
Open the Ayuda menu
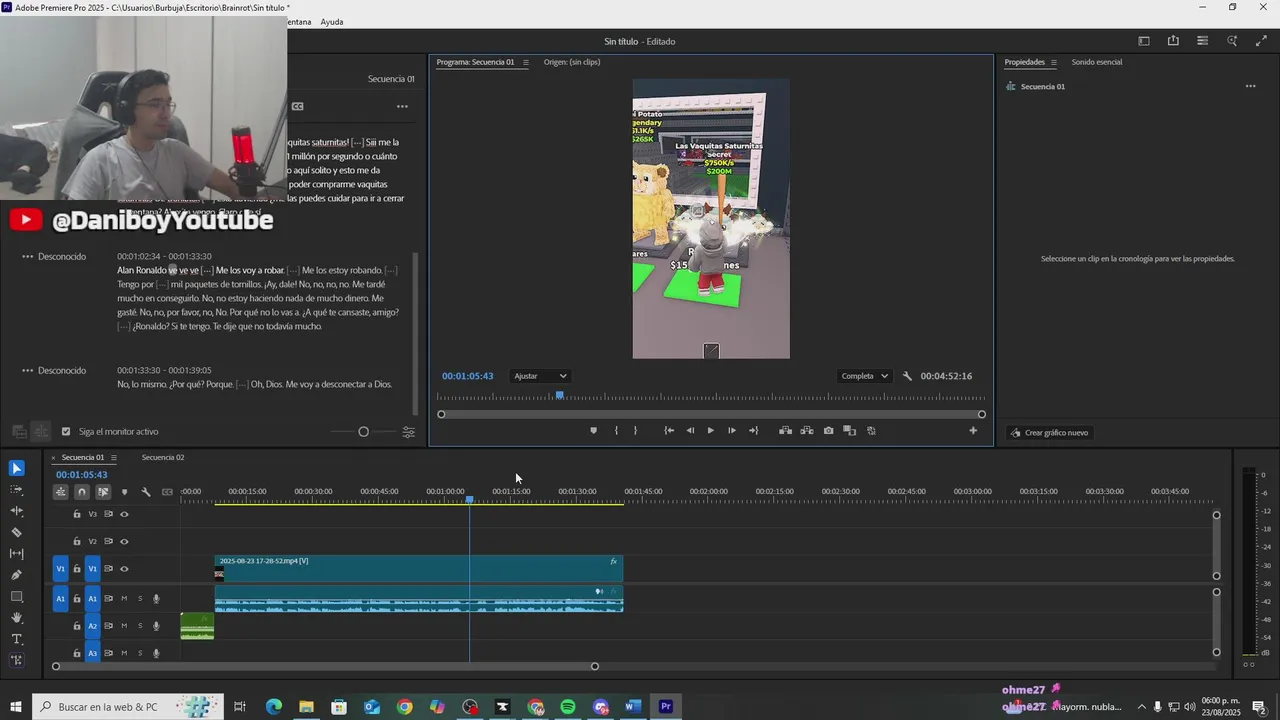coord(332,22)
